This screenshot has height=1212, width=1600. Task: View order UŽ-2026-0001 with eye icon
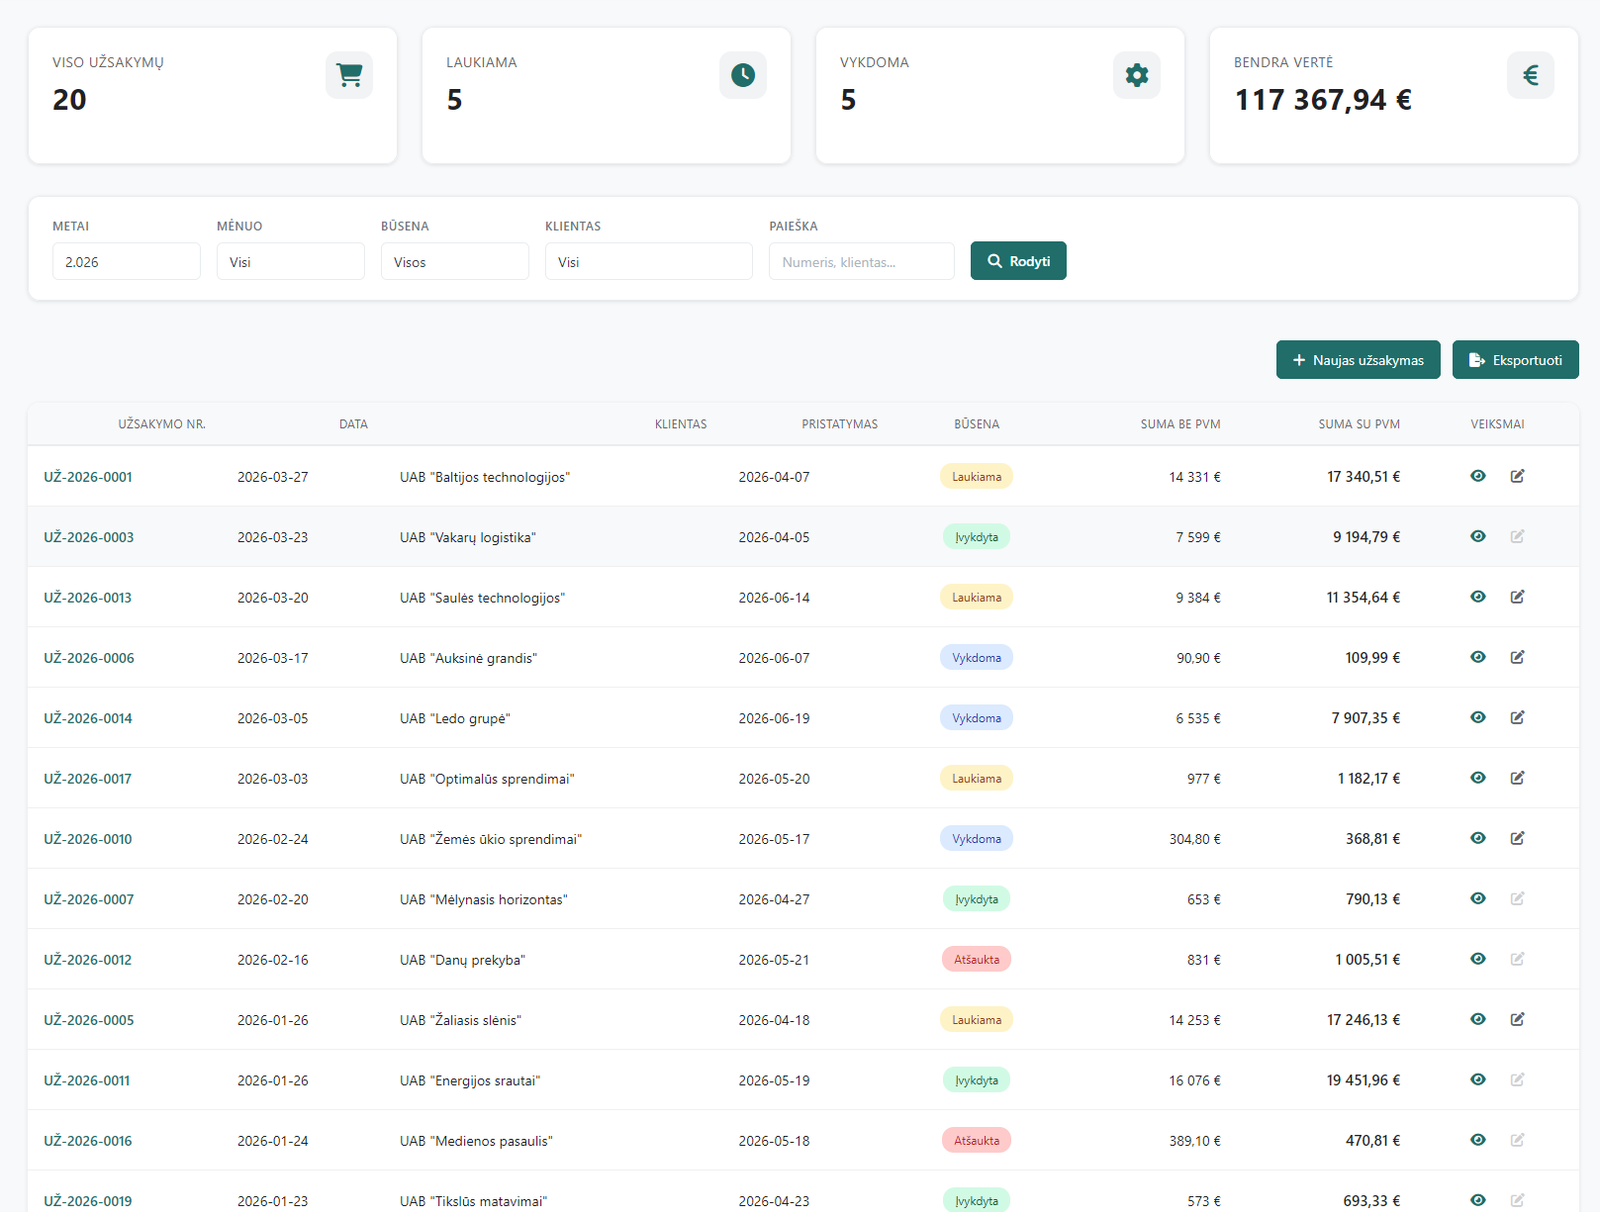tap(1478, 476)
